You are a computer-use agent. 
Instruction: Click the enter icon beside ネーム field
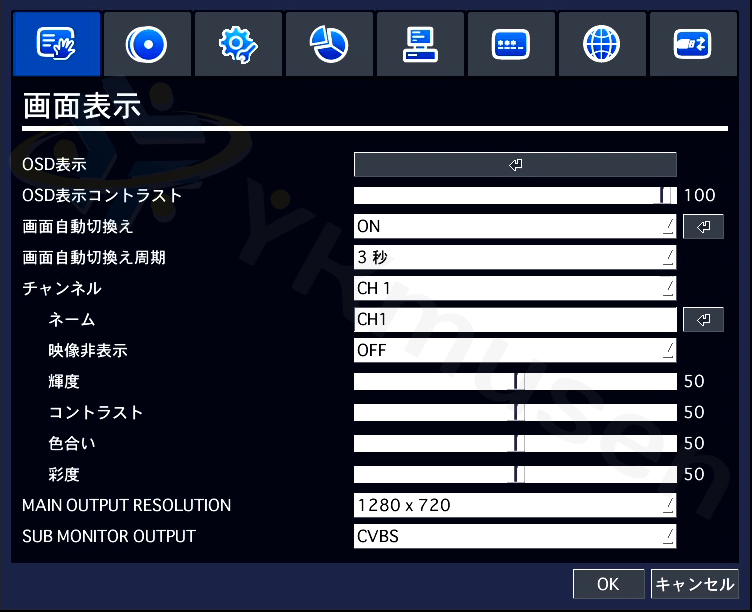coord(703,320)
